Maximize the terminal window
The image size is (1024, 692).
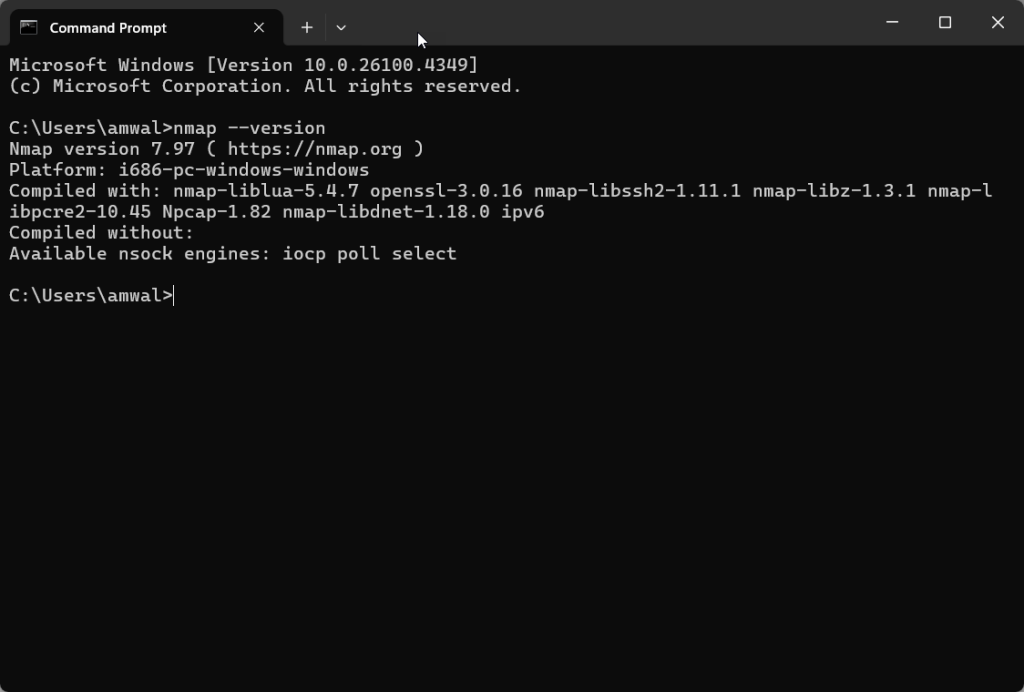(945, 23)
